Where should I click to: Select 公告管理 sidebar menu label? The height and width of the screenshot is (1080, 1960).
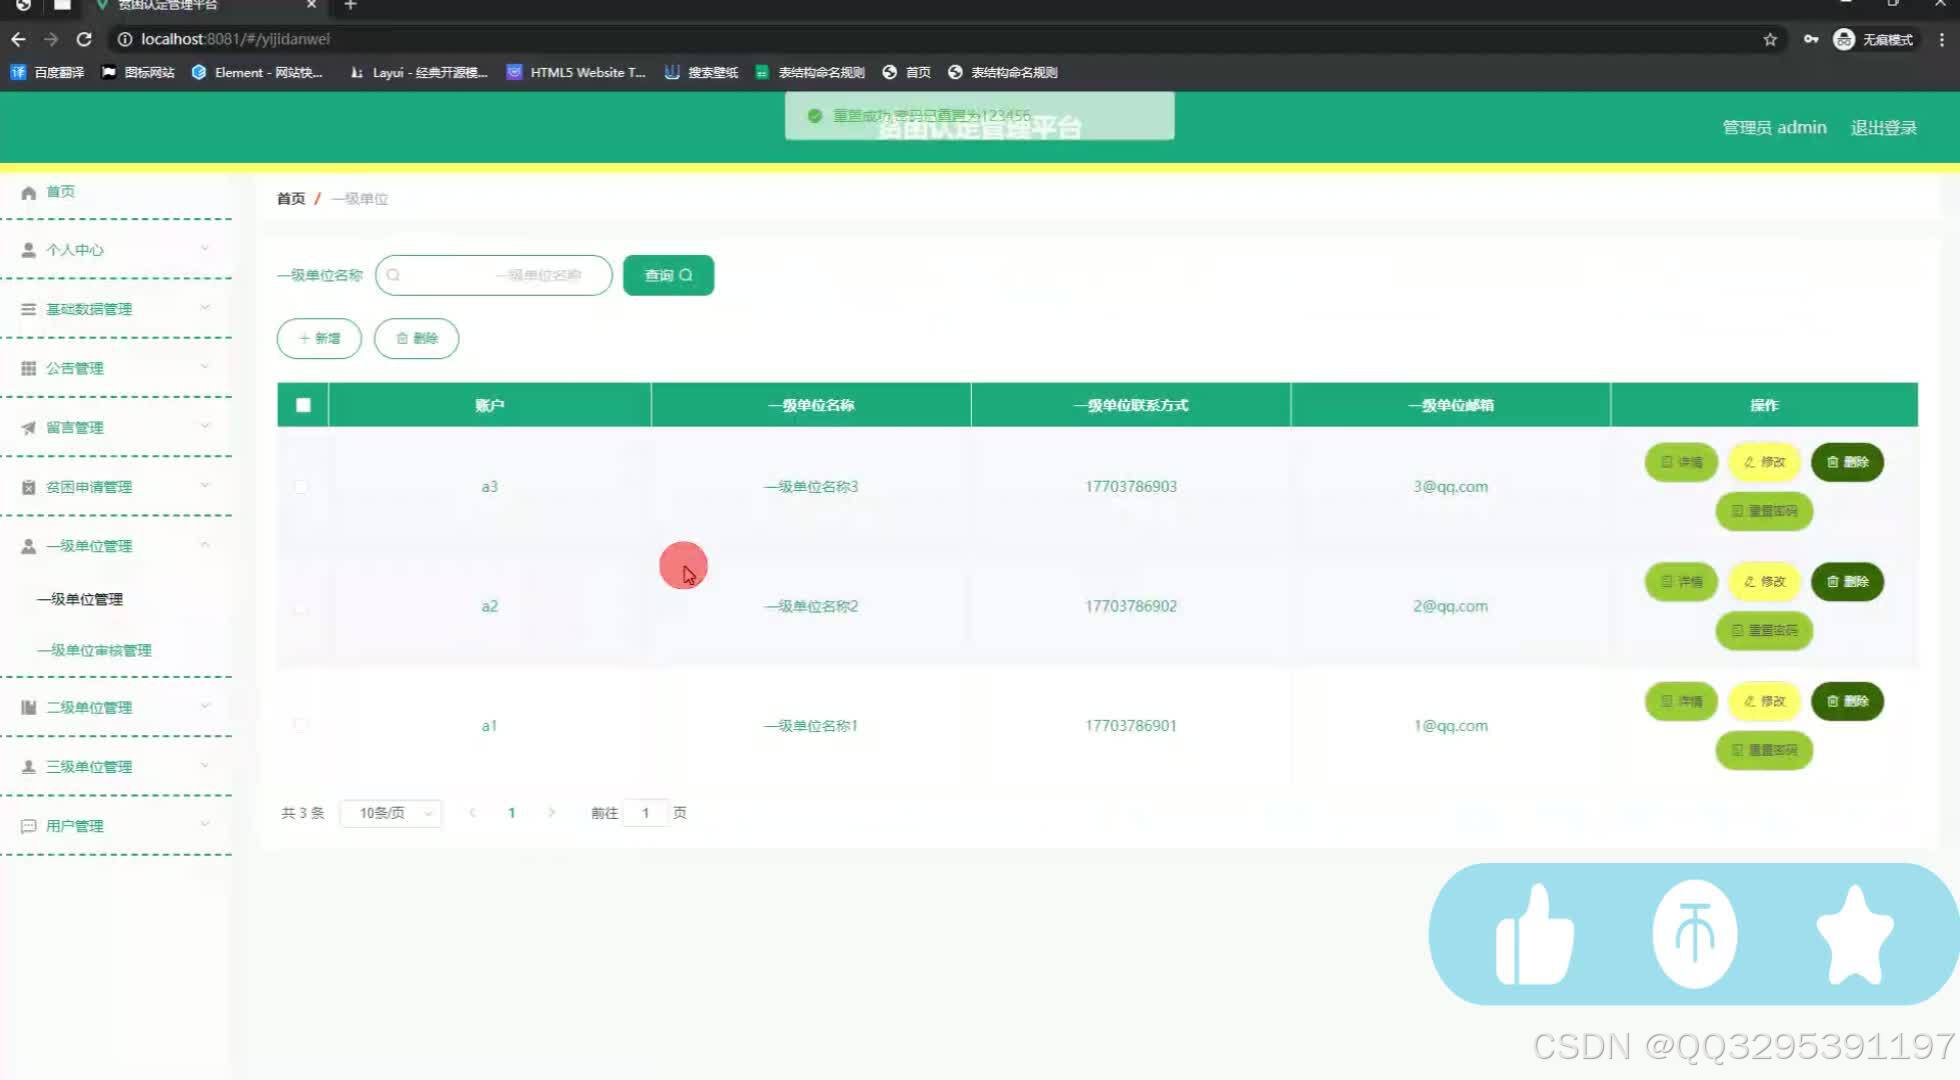coord(75,368)
